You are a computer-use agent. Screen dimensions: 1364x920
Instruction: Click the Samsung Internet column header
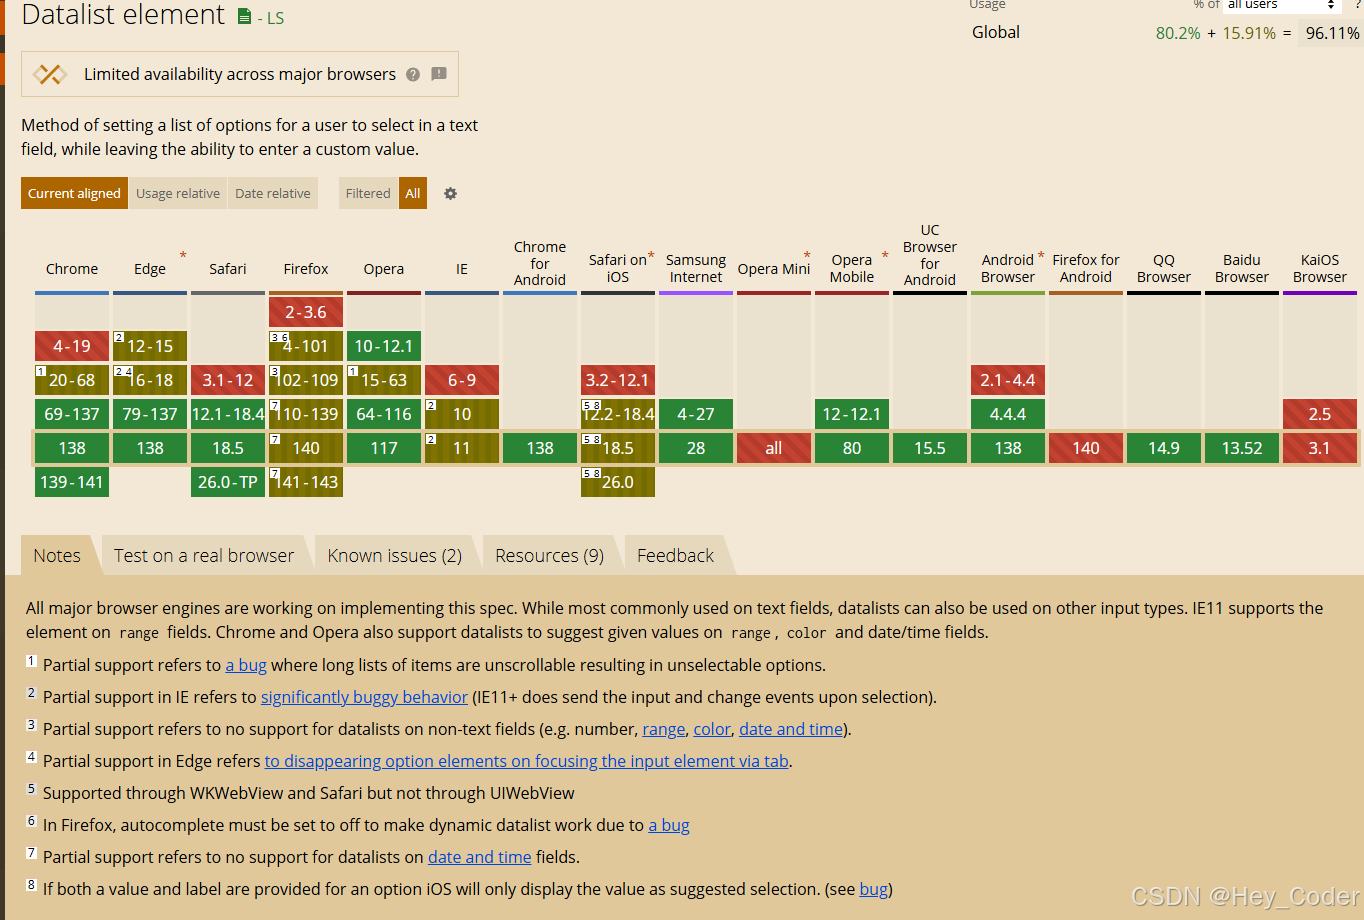click(x=696, y=268)
